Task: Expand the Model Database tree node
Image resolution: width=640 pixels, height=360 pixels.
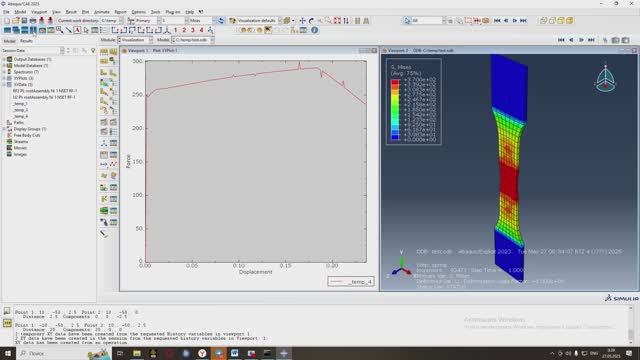Action: tap(4, 66)
